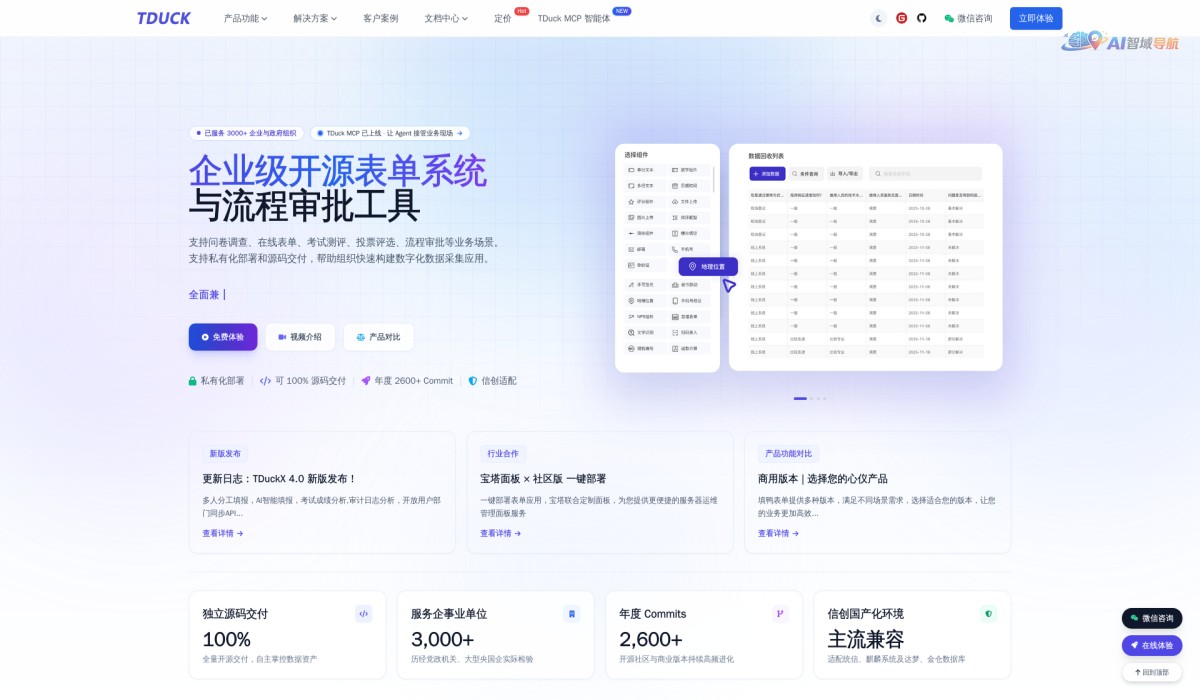Click the 2,600+ statistic value

651,640
